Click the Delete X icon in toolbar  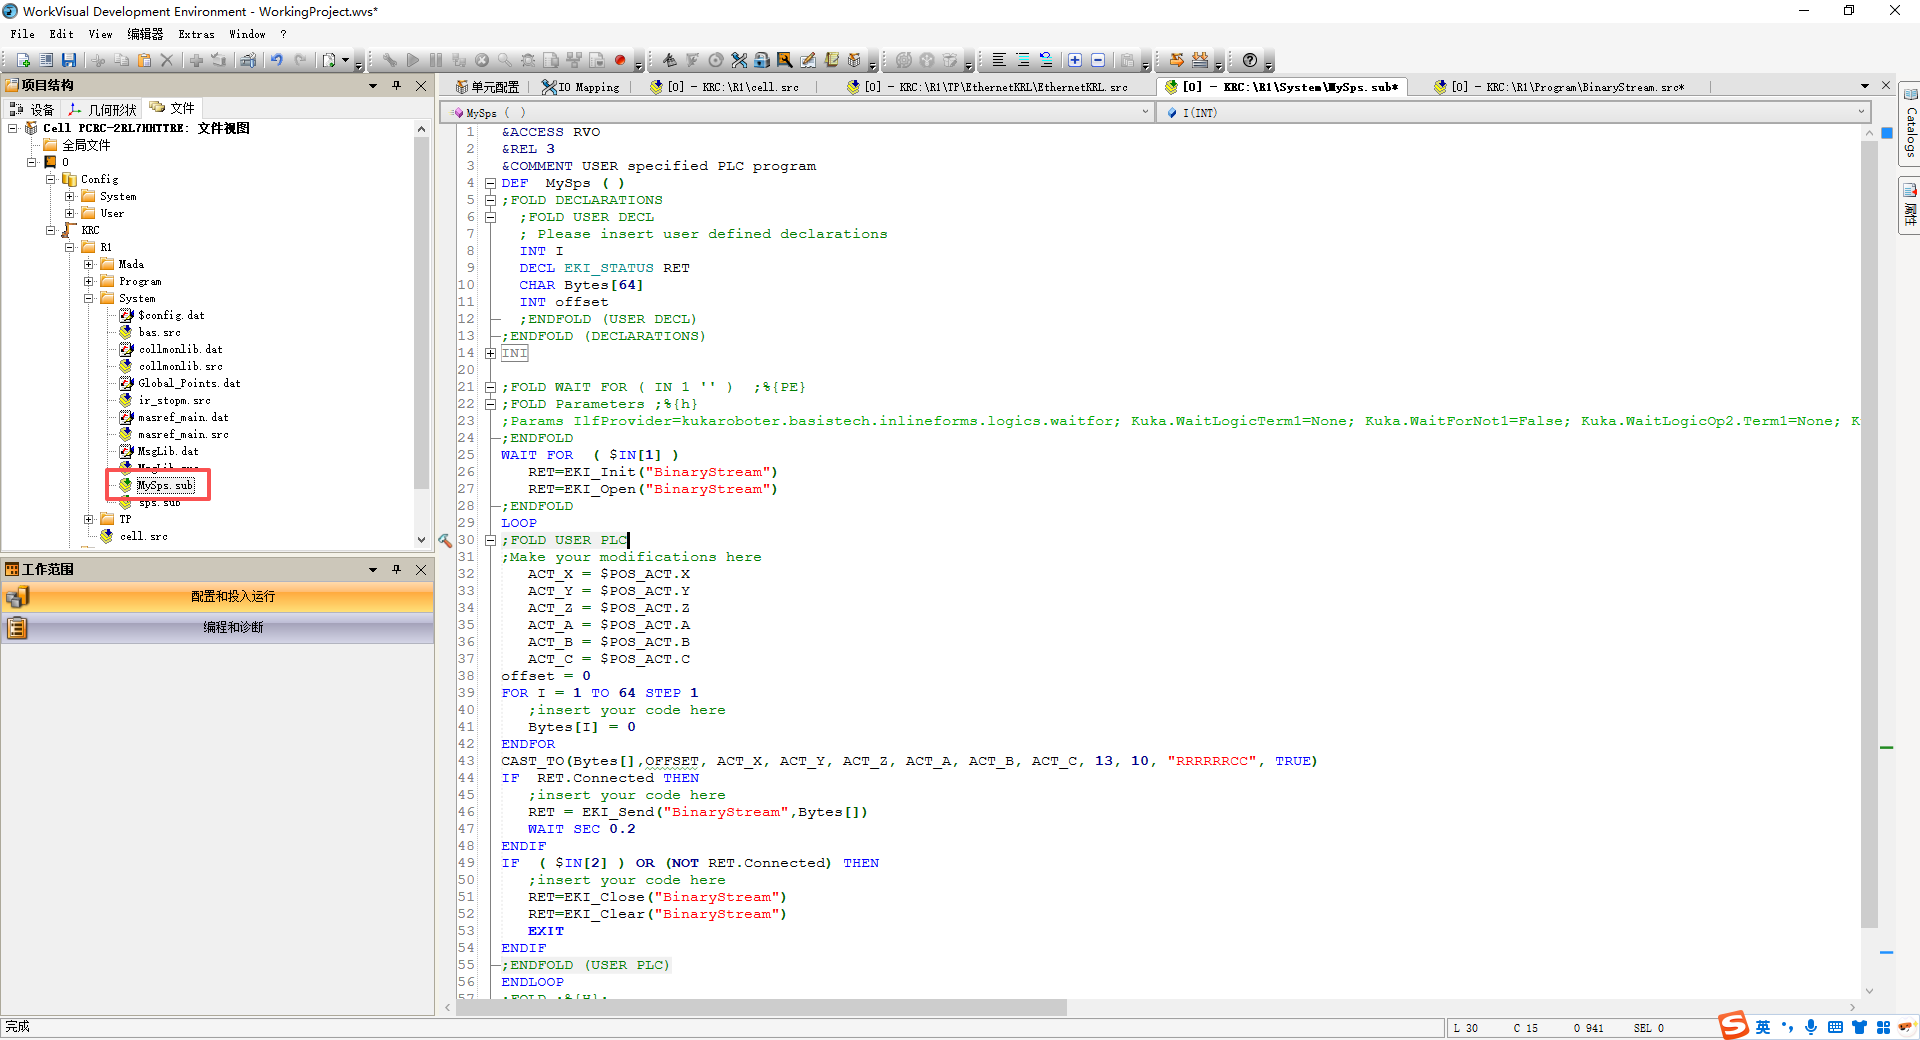[167, 61]
